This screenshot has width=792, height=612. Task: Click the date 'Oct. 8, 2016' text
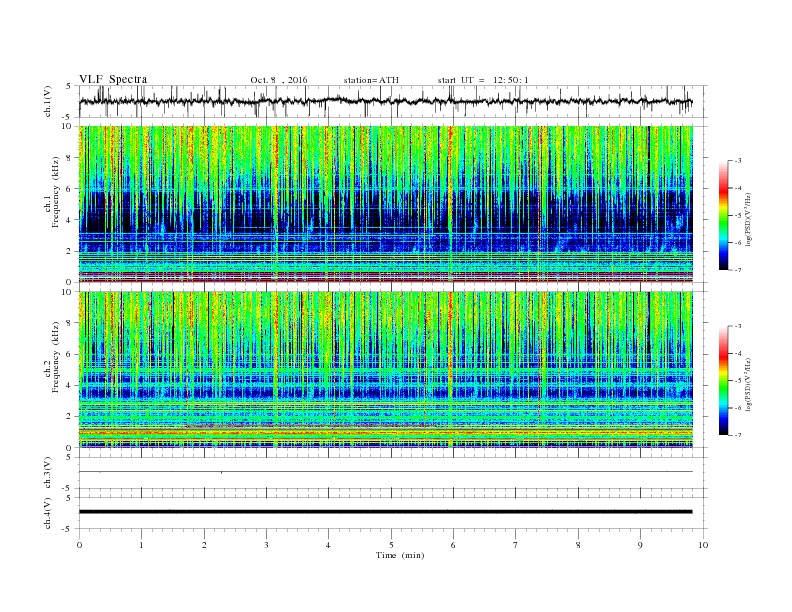coord(278,80)
